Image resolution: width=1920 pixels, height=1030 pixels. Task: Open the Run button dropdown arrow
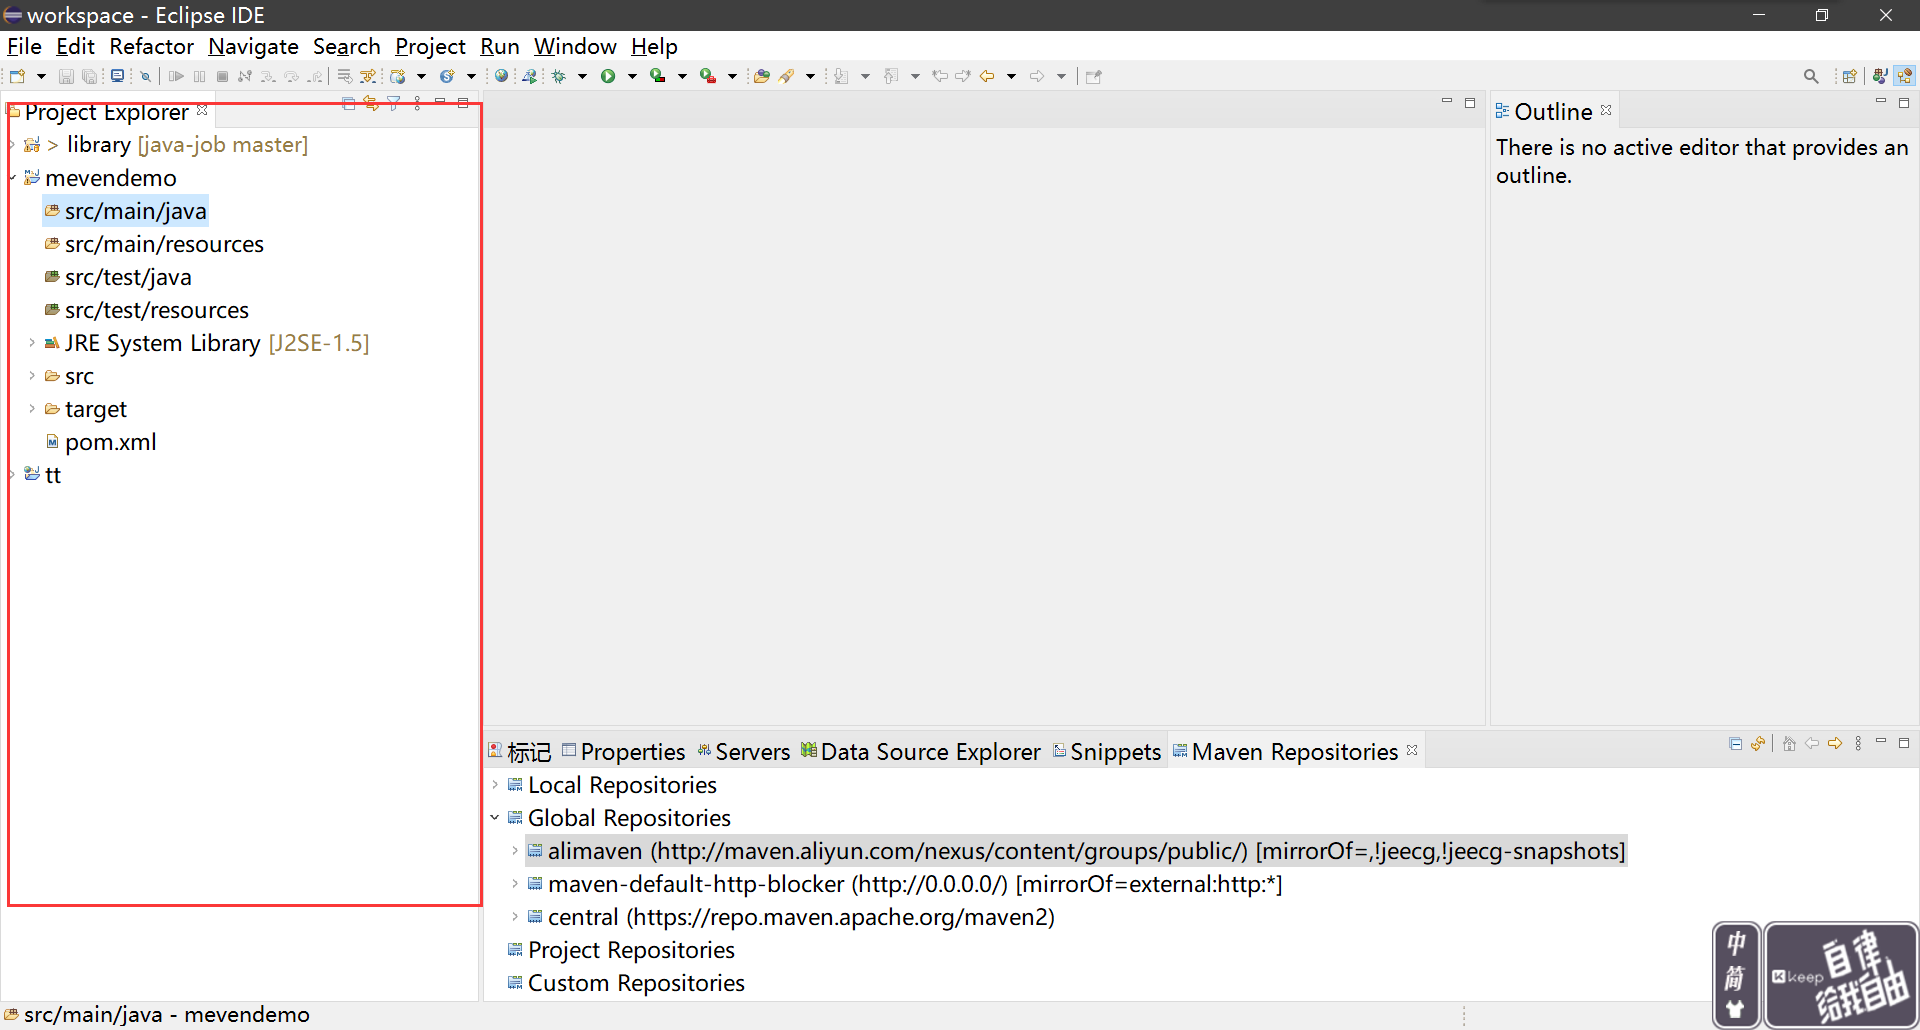point(632,76)
